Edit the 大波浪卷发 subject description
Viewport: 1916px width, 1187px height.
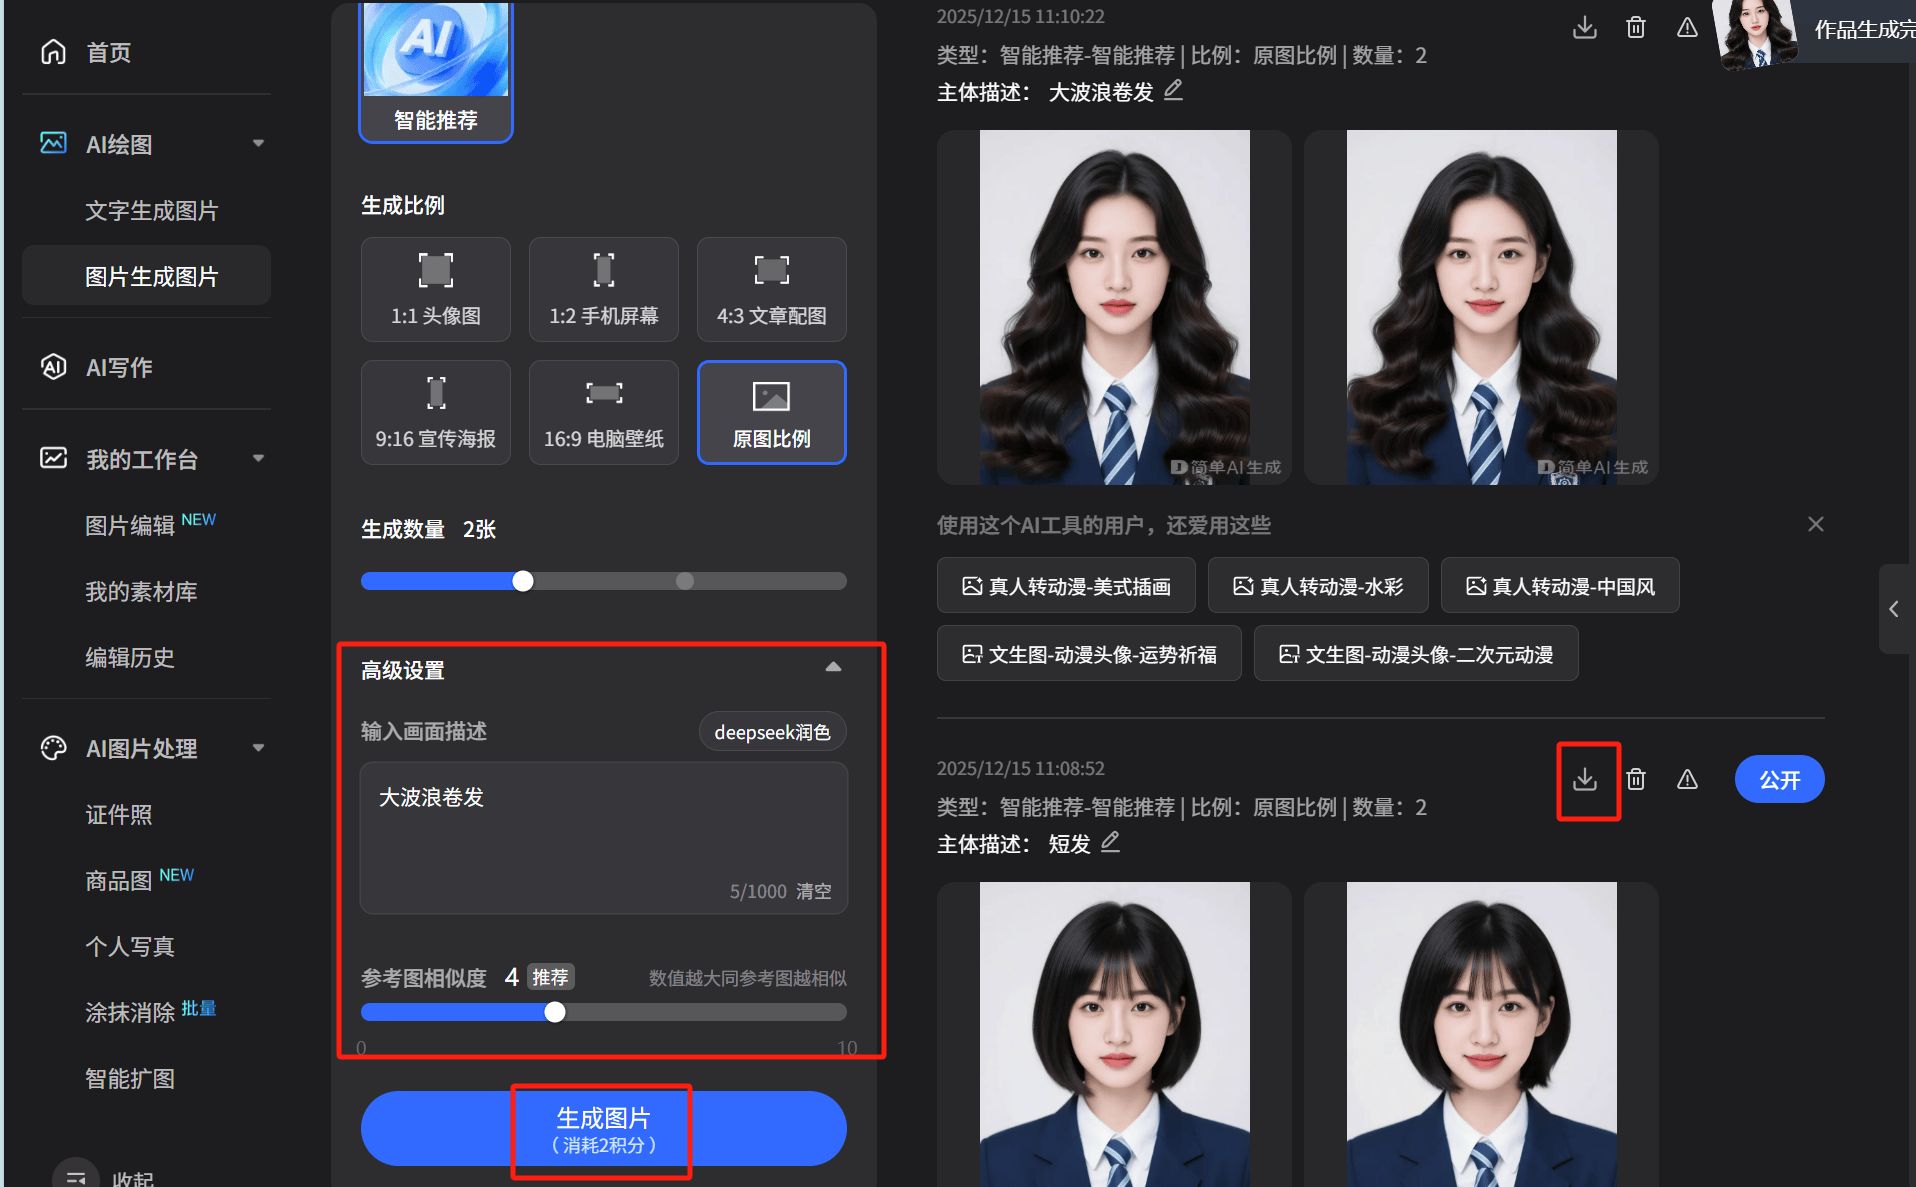1173,91
